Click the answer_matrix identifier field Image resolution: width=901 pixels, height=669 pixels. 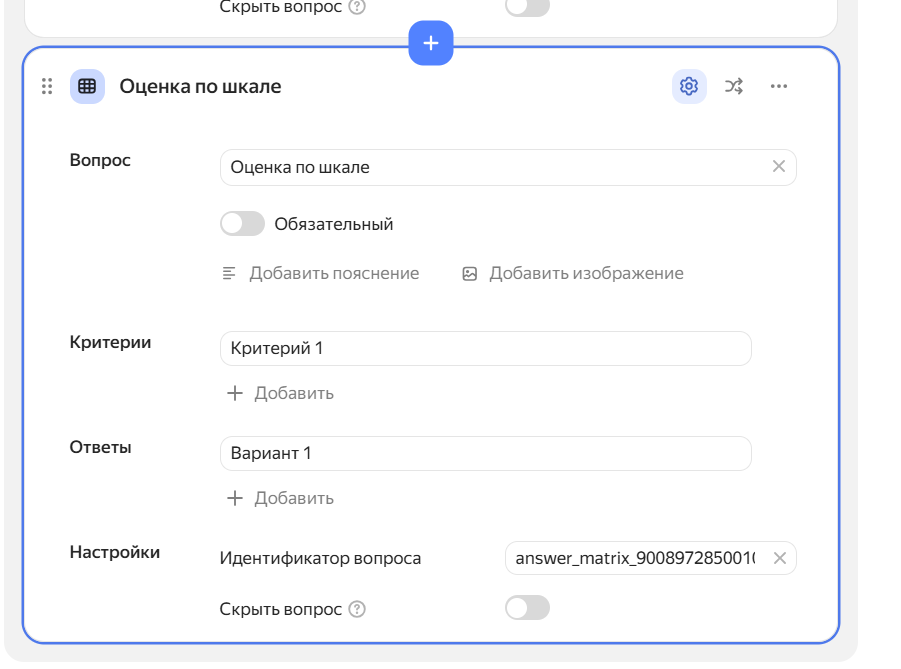(635, 558)
